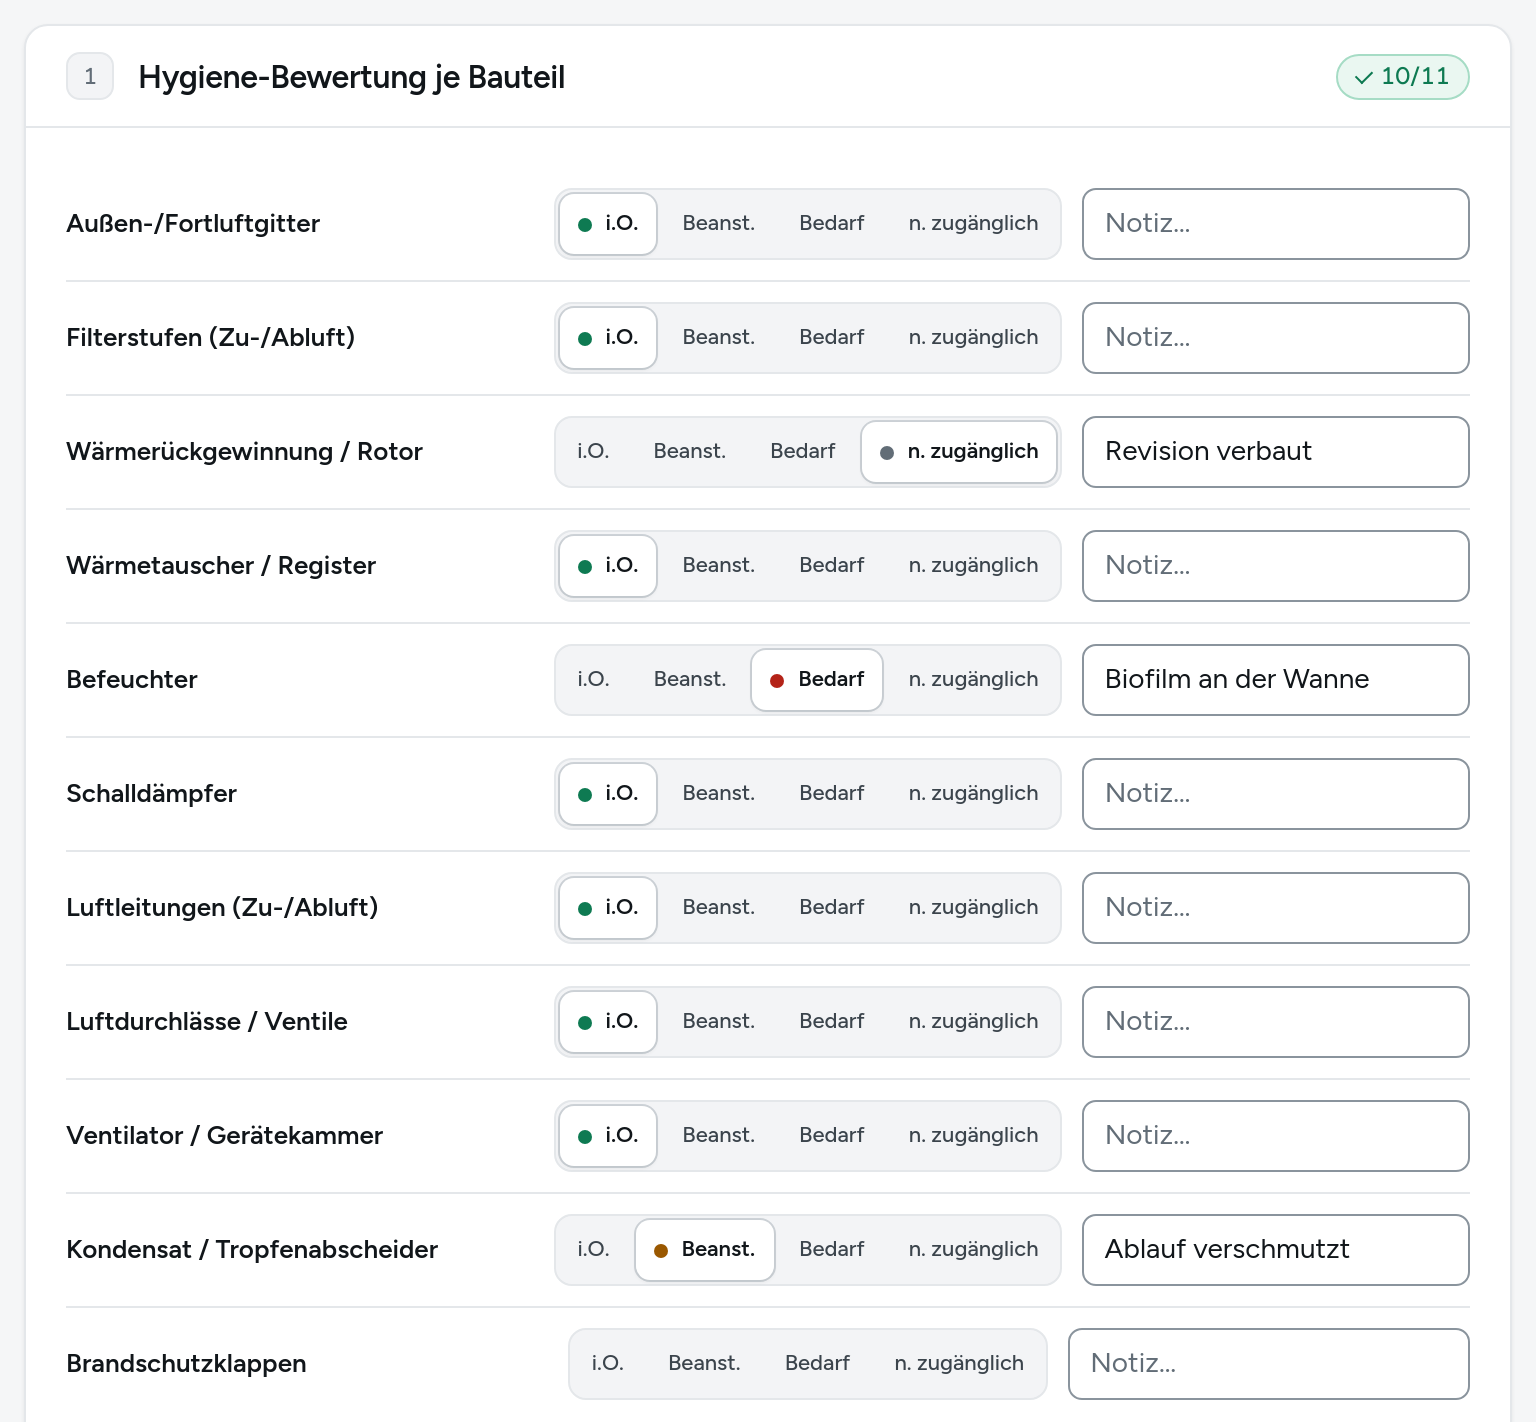Set Luftdurchlässe / Ventile to Bedarf
Screen dimensions: 1536x1422
click(x=832, y=1022)
